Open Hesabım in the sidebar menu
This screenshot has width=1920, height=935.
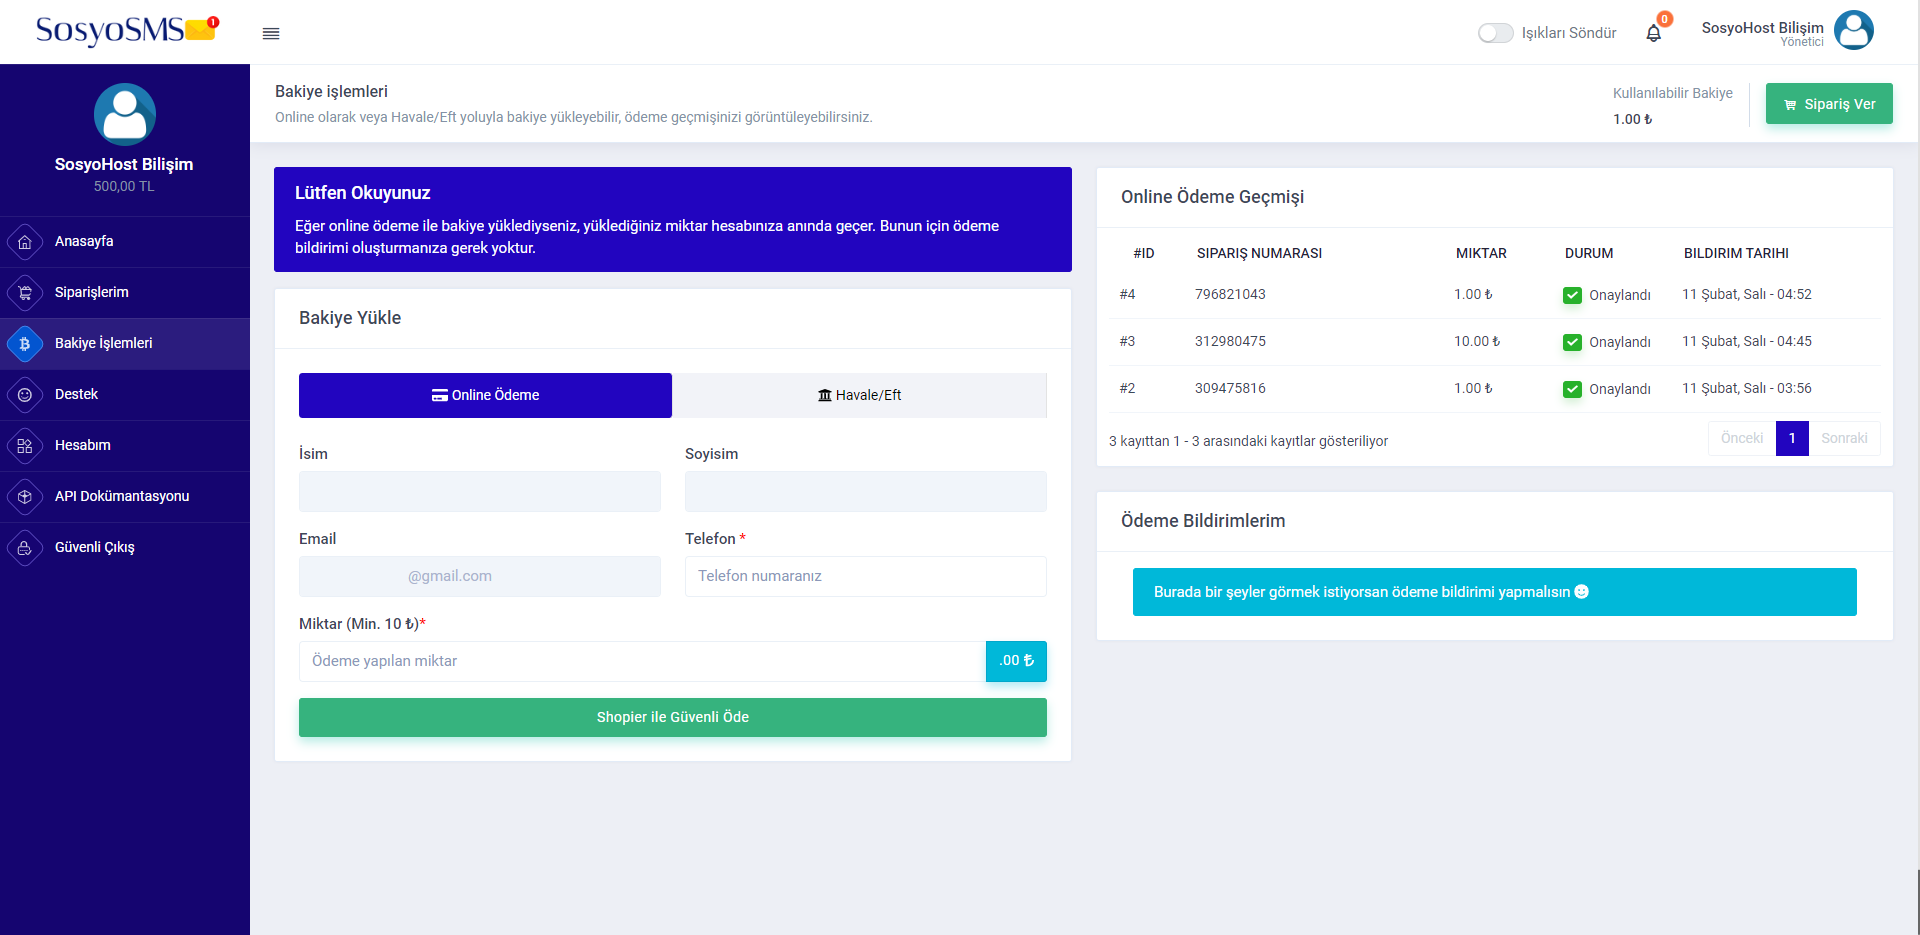pyautogui.click(x=83, y=445)
